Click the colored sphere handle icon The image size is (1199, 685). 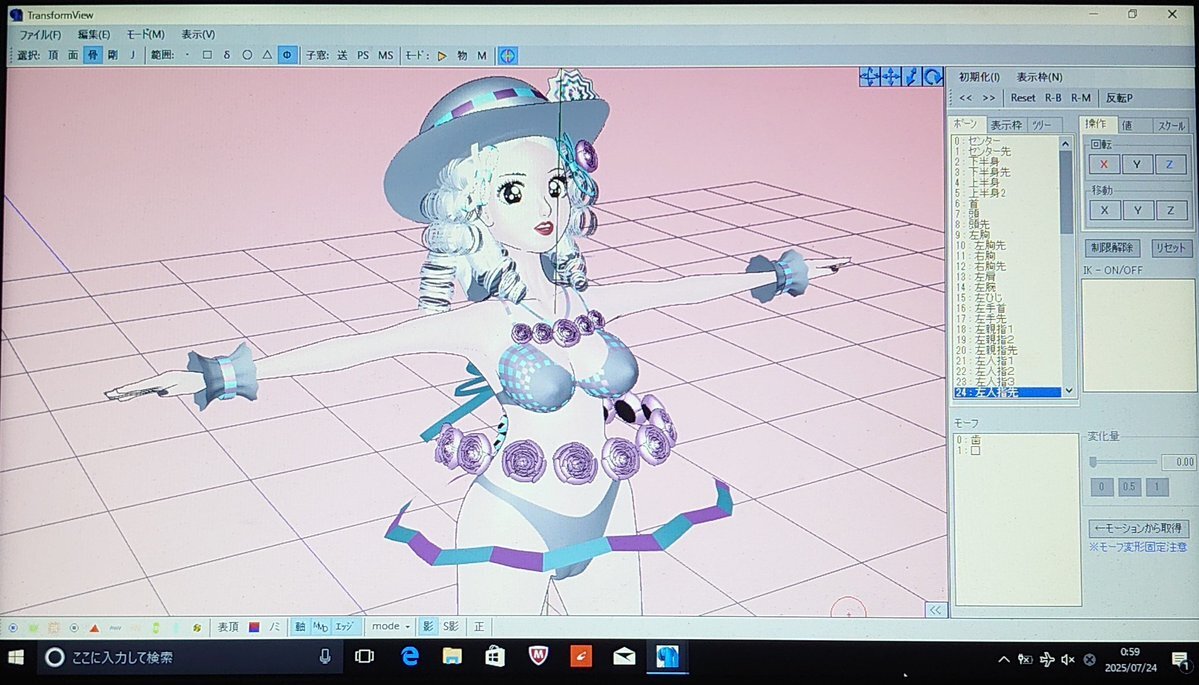point(508,55)
